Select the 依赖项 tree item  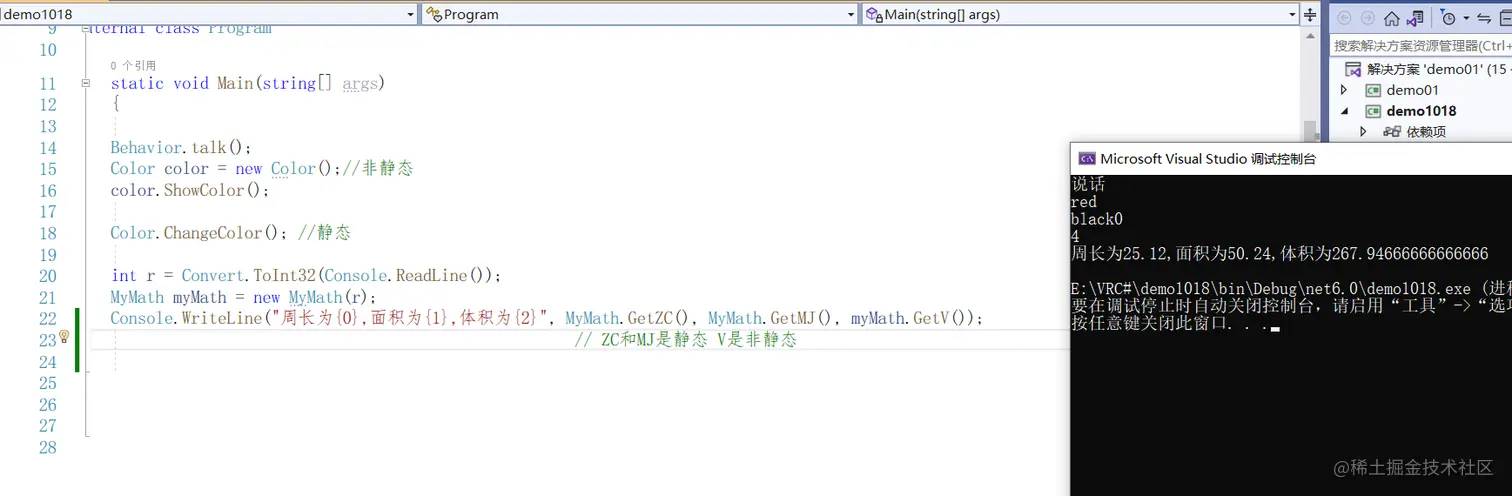1426,132
